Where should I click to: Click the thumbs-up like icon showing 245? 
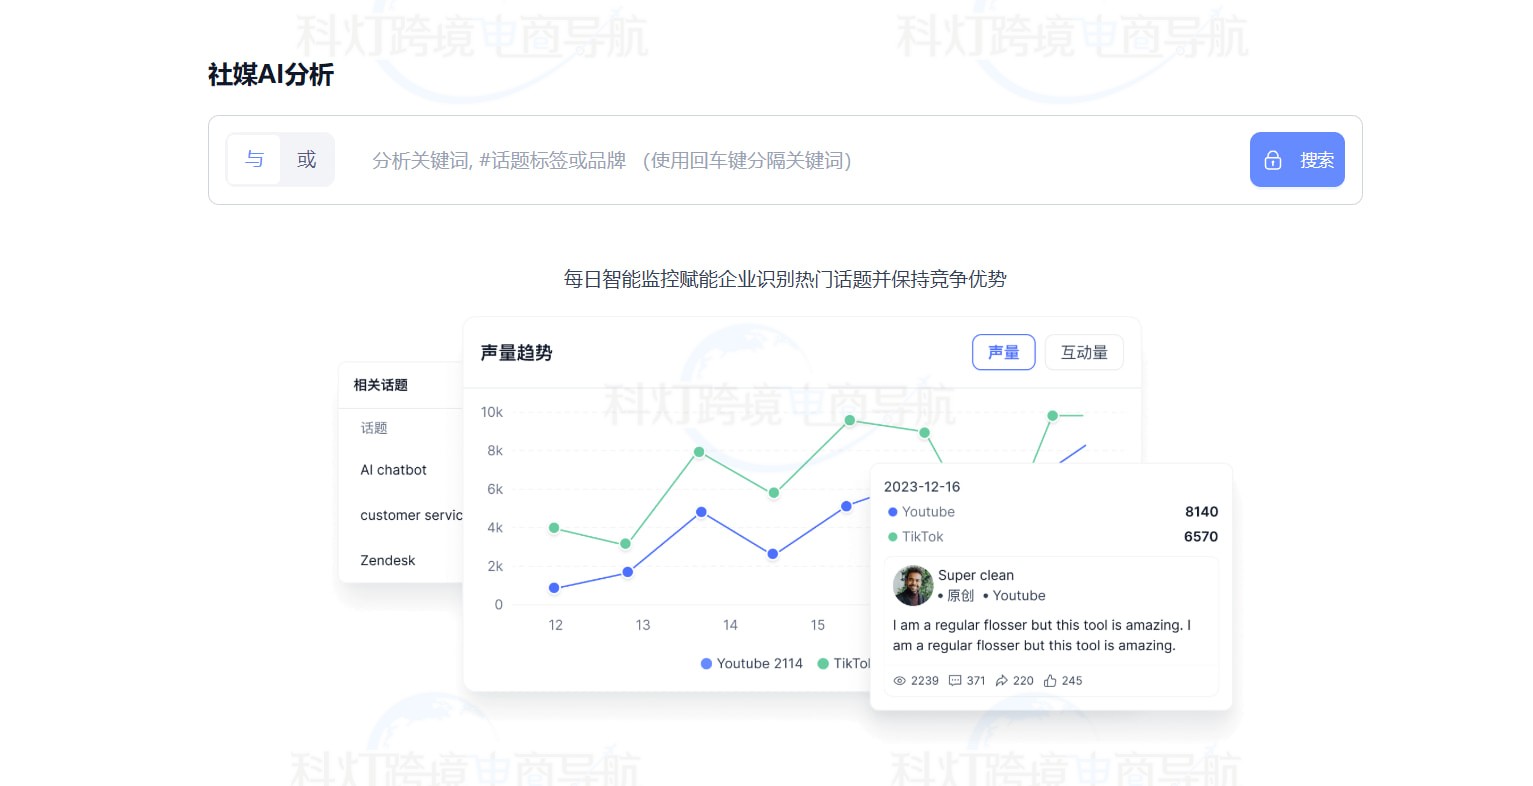tap(1050, 681)
